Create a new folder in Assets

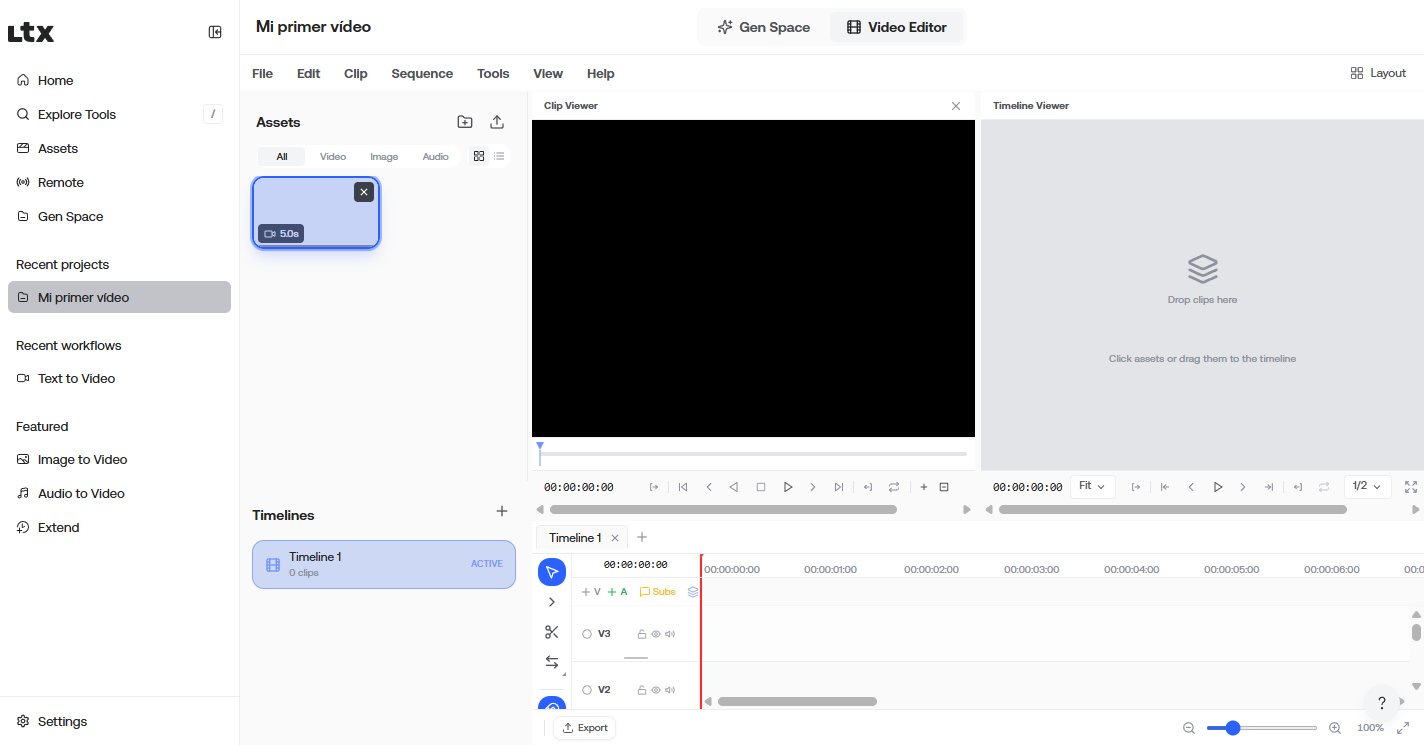465,122
